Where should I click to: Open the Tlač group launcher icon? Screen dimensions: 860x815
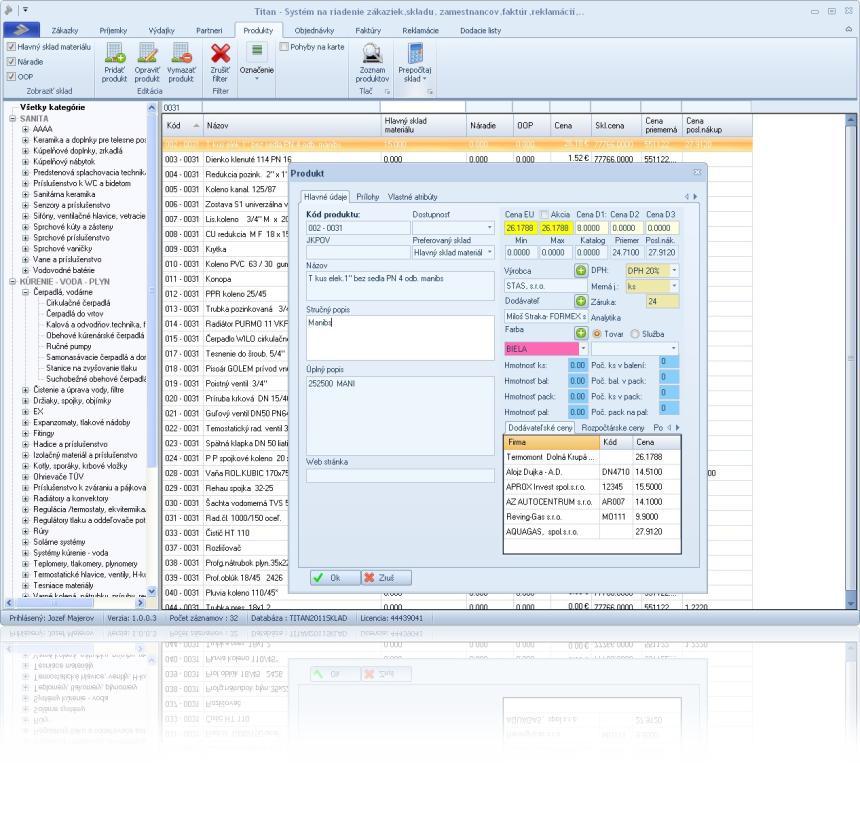(x=387, y=92)
